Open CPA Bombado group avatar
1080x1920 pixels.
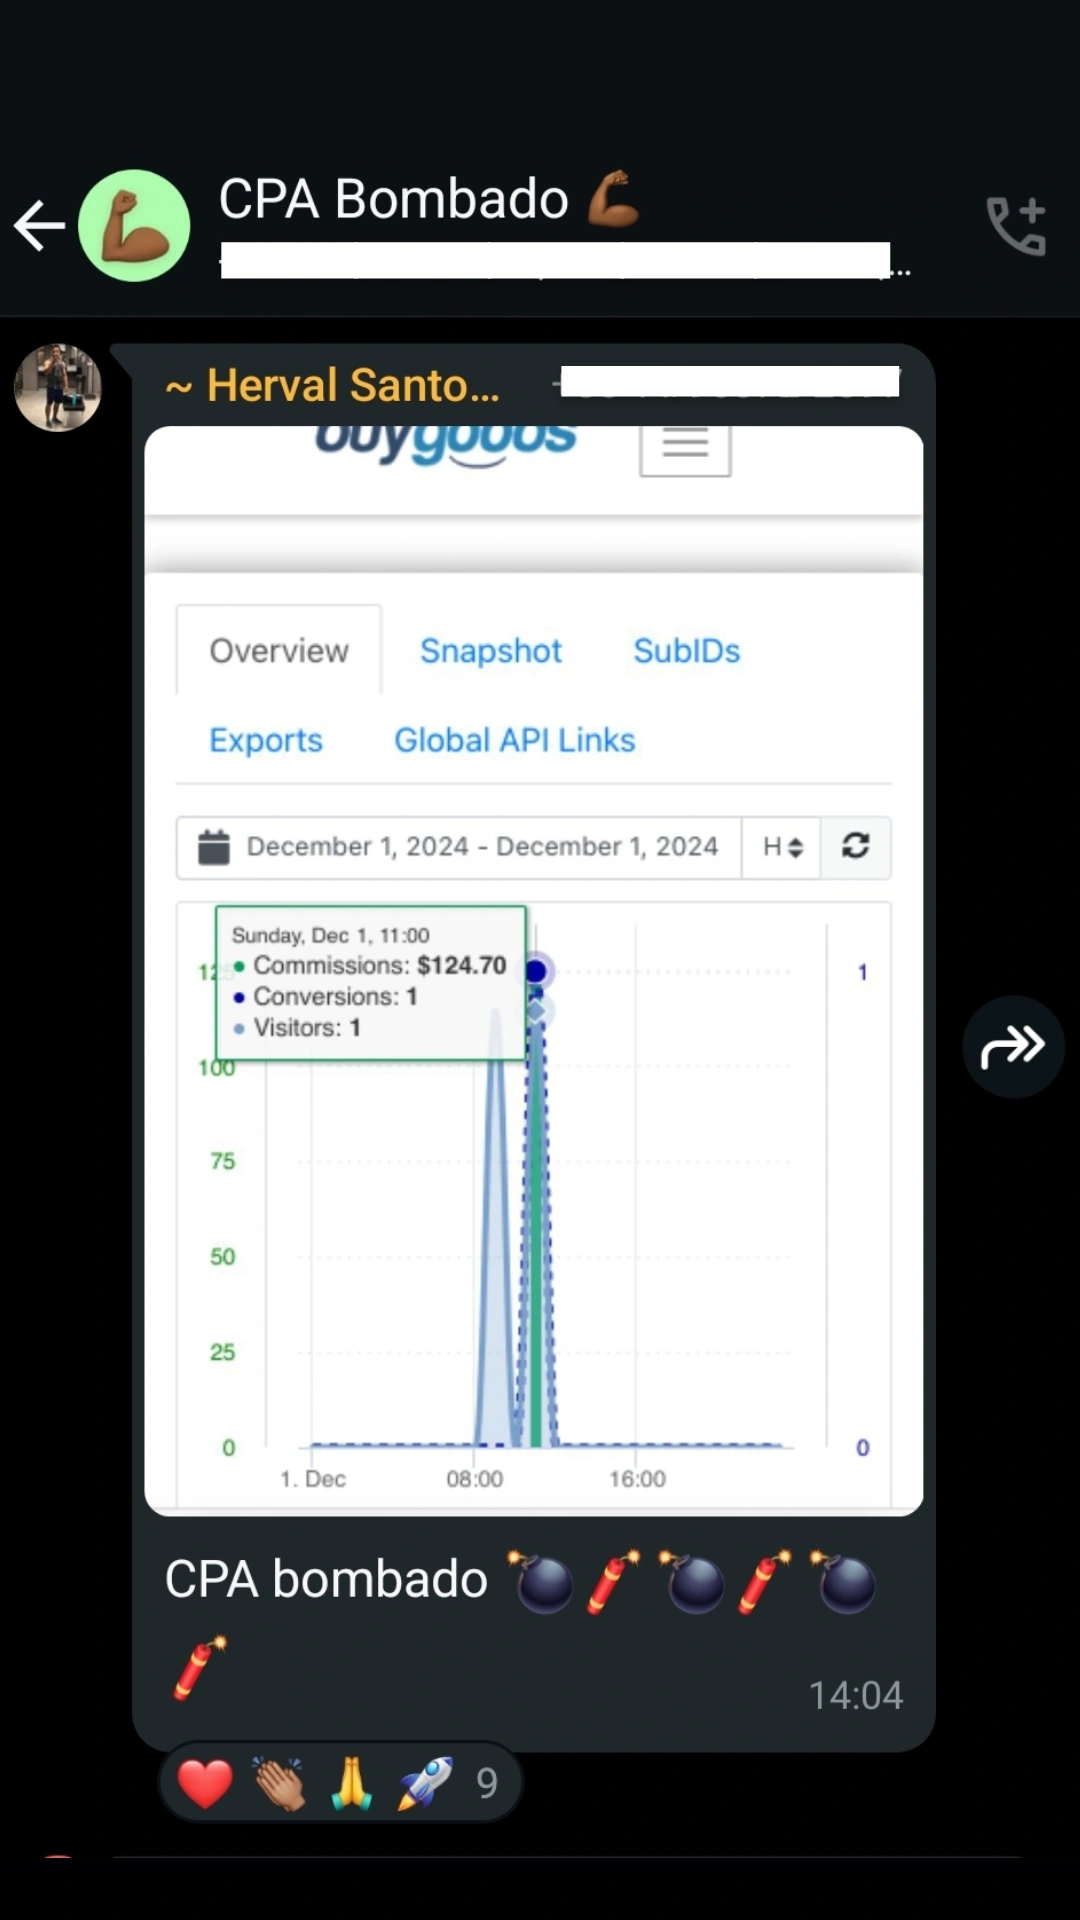[x=134, y=226]
